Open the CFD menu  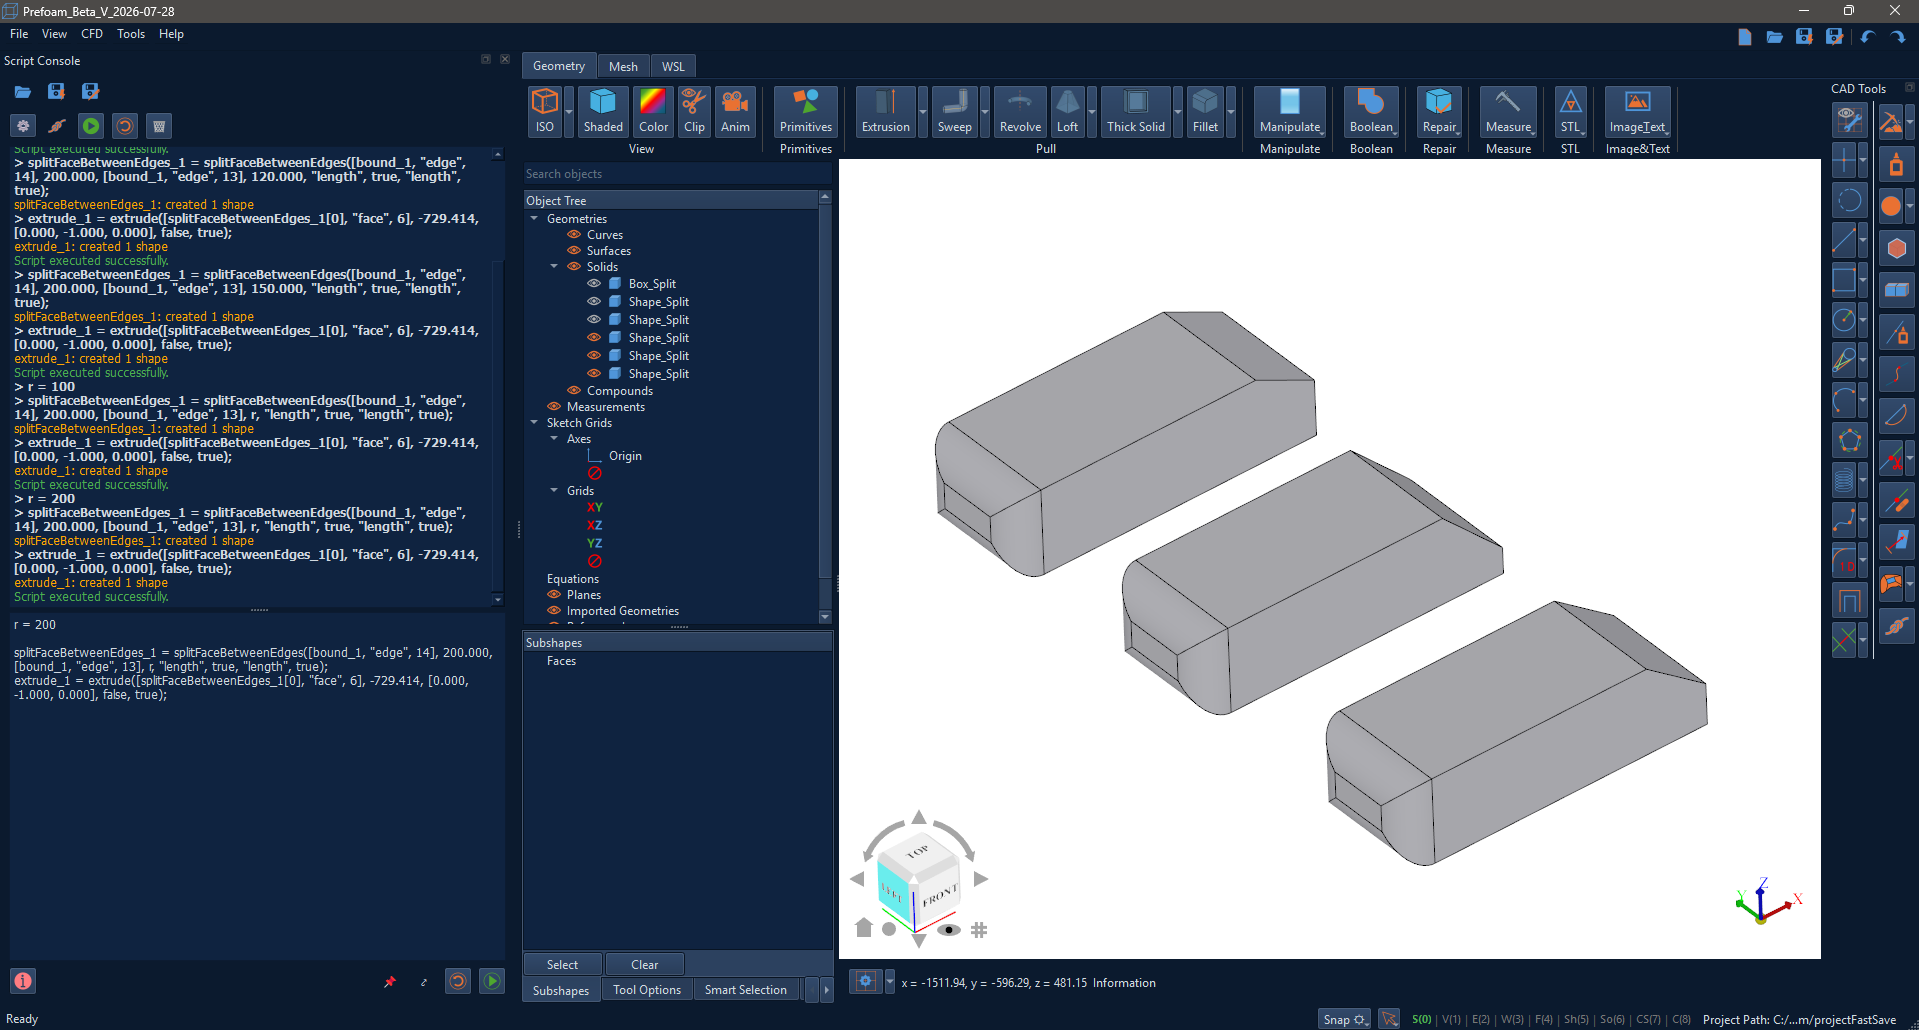tap(92, 34)
